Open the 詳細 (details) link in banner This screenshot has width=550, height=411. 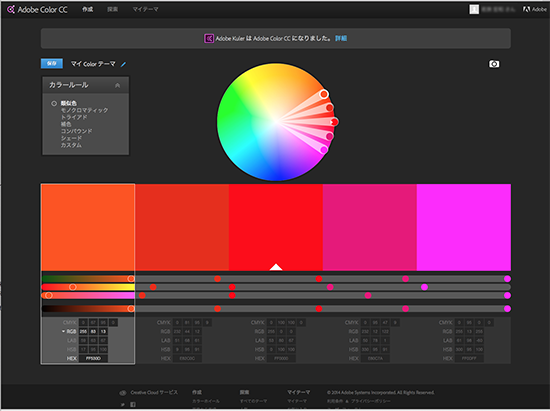341,38
